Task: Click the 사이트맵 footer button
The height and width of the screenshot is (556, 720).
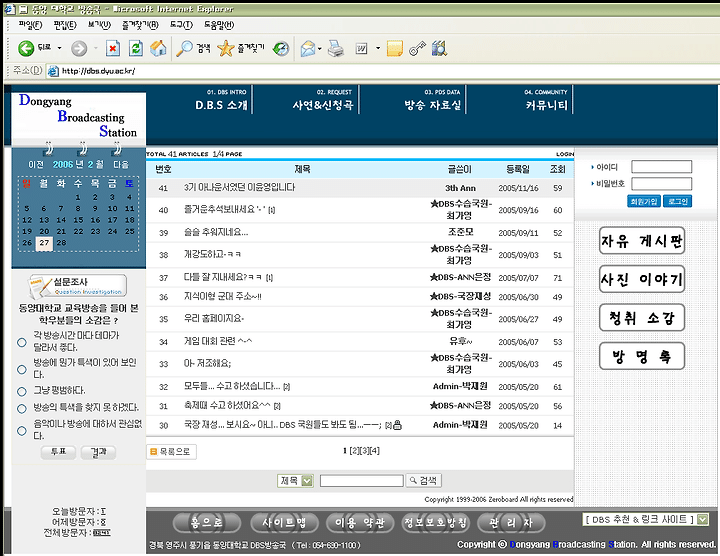Action: 284,522
